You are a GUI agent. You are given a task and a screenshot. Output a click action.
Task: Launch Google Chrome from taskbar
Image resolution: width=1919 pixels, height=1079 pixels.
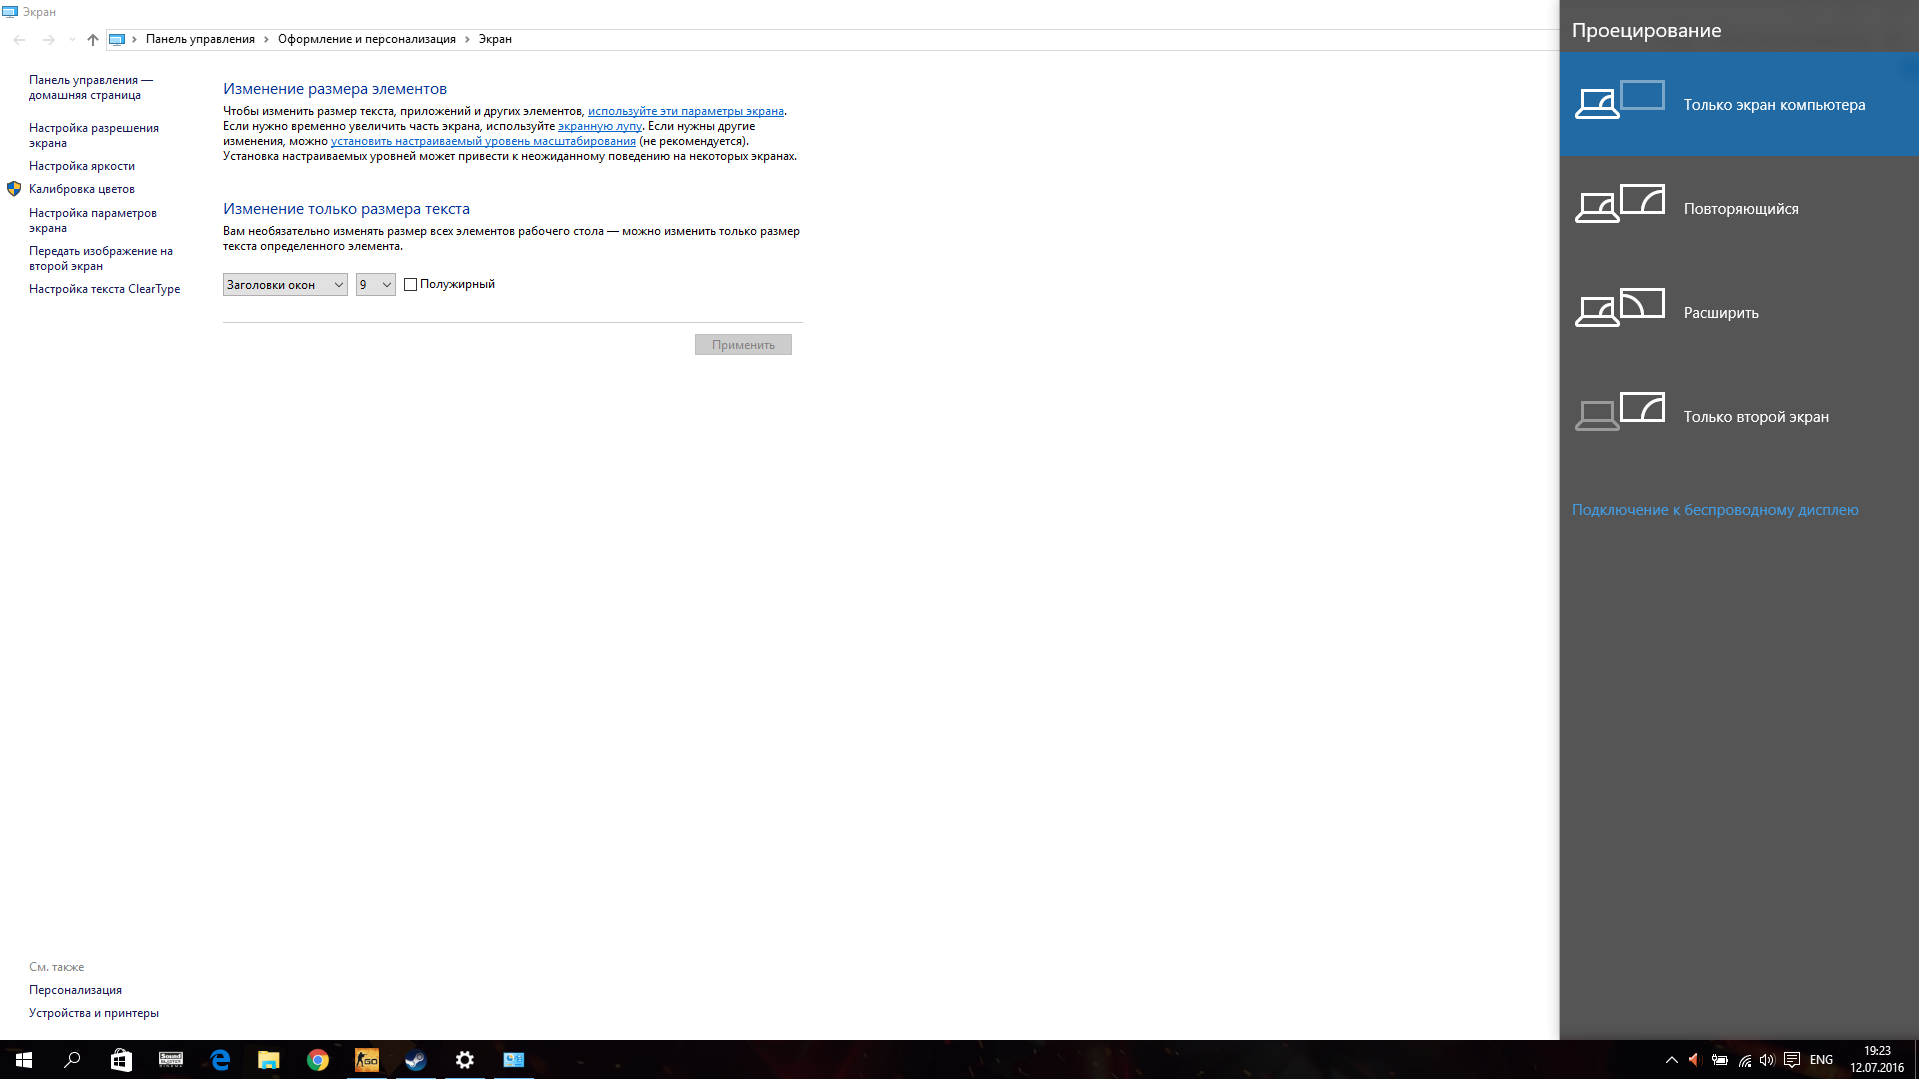tap(318, 1060)
